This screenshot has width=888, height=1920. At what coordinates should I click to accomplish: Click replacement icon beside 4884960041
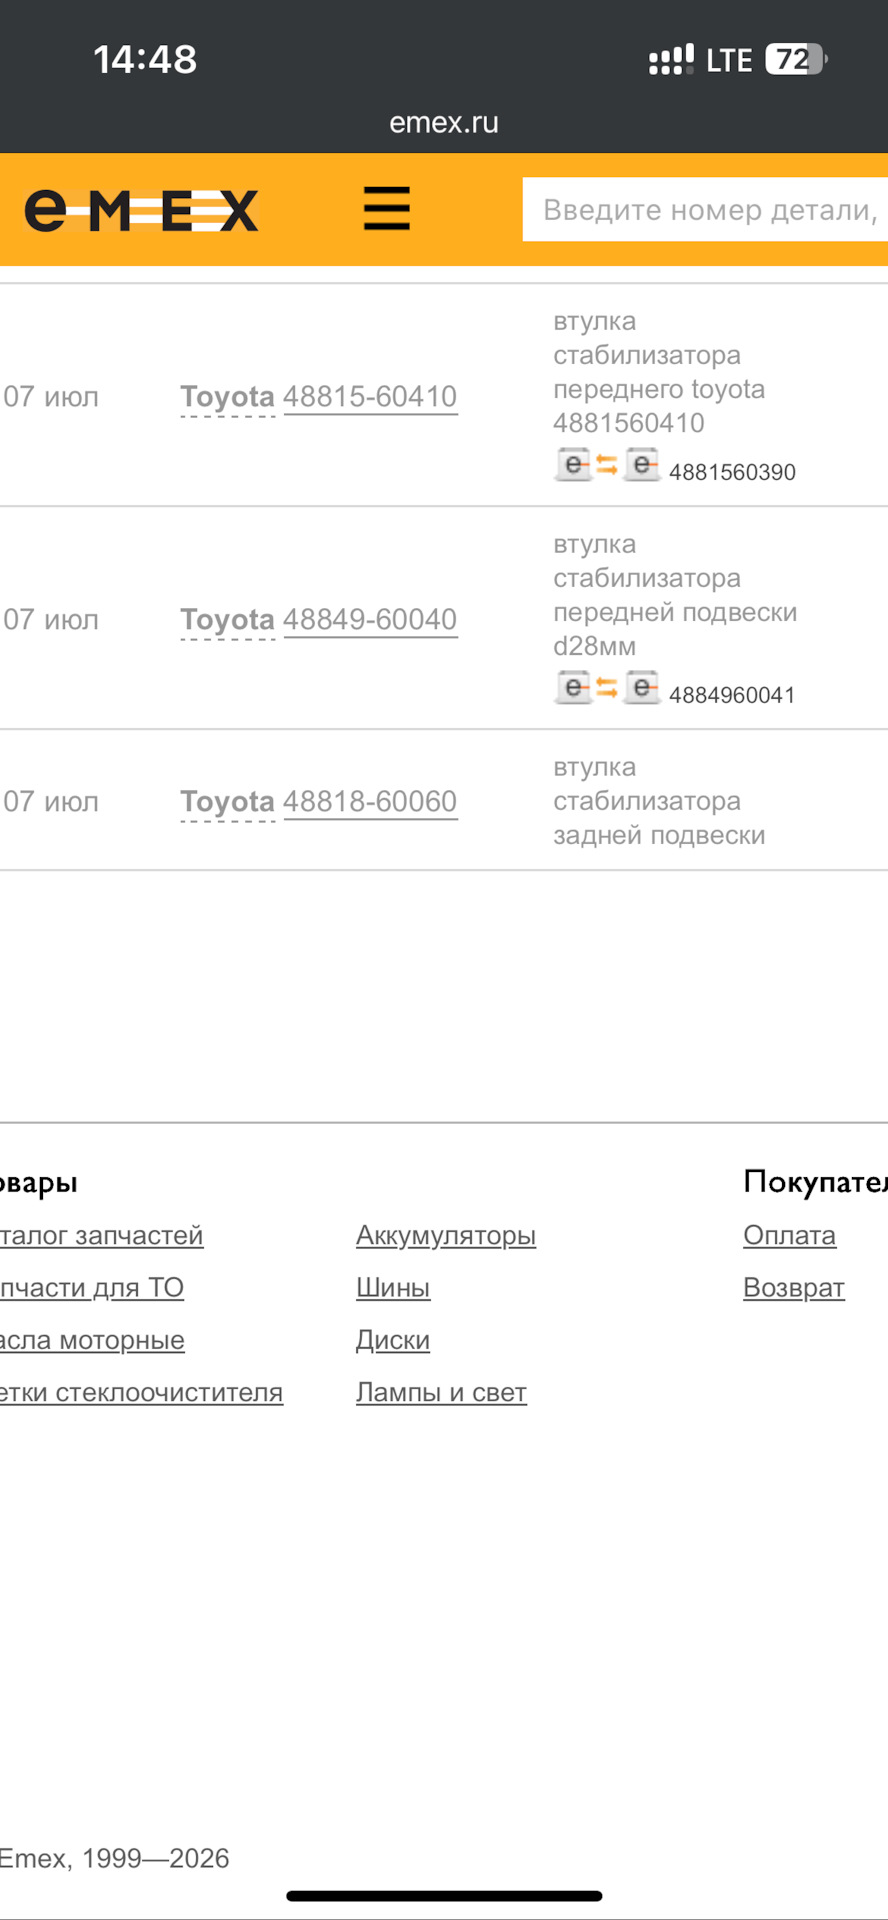click(x=607, y=688)
